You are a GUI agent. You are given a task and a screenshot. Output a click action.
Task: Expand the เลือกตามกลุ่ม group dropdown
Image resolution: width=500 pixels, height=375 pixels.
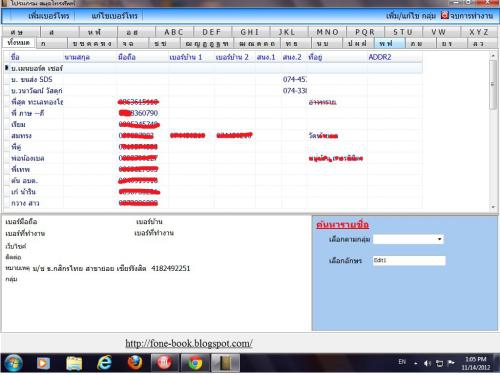[x=439, y=239]
